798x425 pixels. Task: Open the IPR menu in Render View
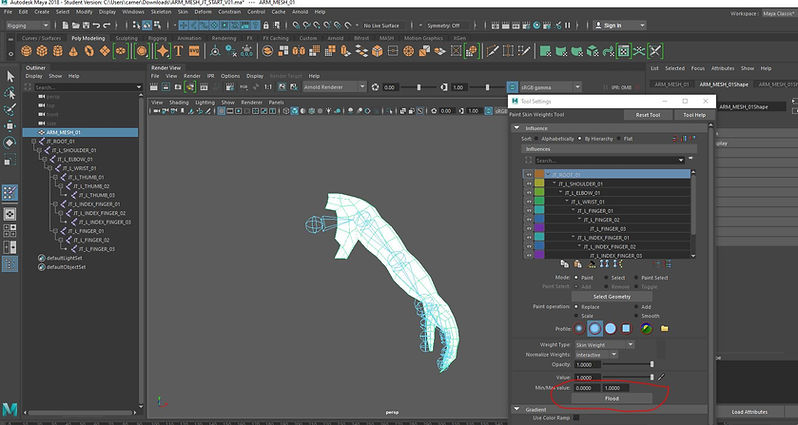pos(210,76)
